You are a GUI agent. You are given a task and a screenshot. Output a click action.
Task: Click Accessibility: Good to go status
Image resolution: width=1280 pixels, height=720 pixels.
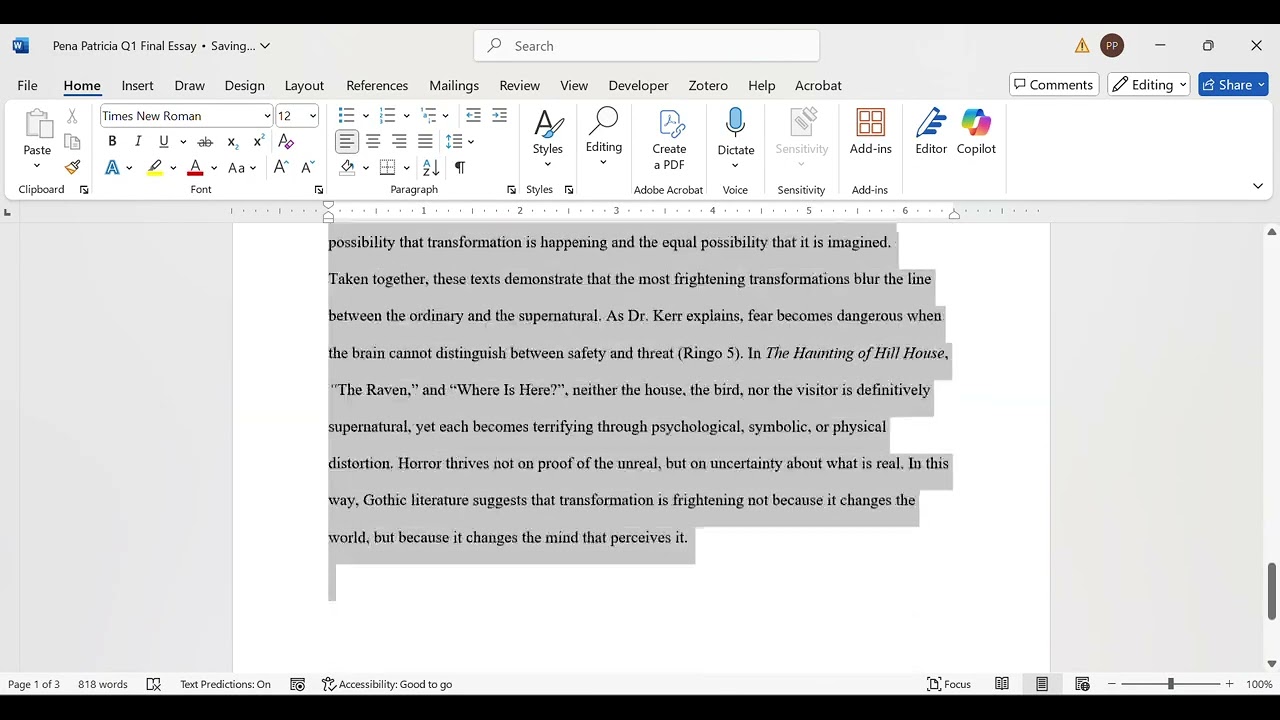(387, 684)
